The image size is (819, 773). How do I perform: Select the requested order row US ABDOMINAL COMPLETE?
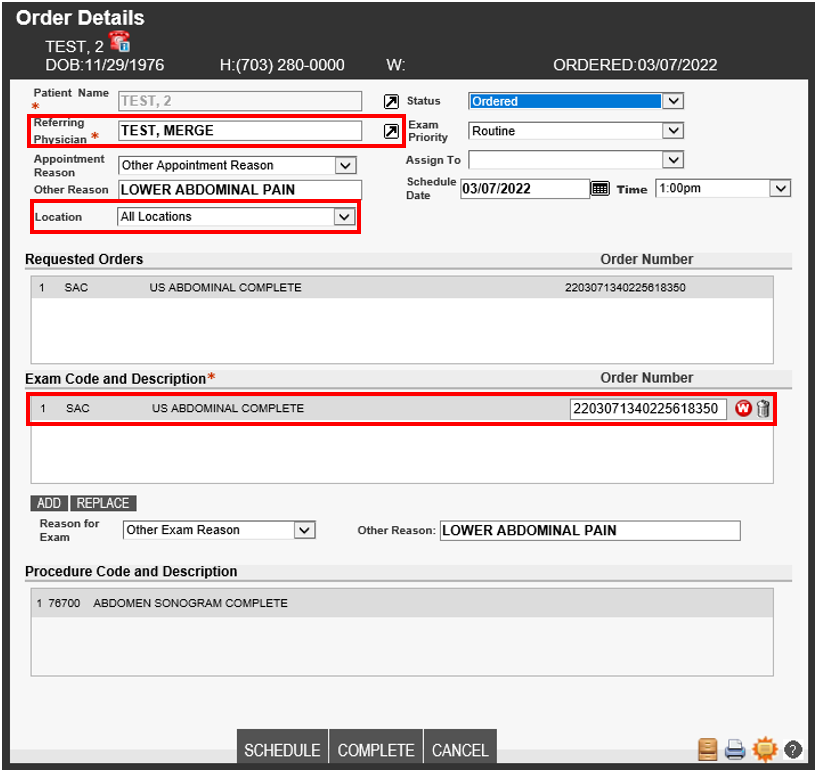tap(402, 288)
